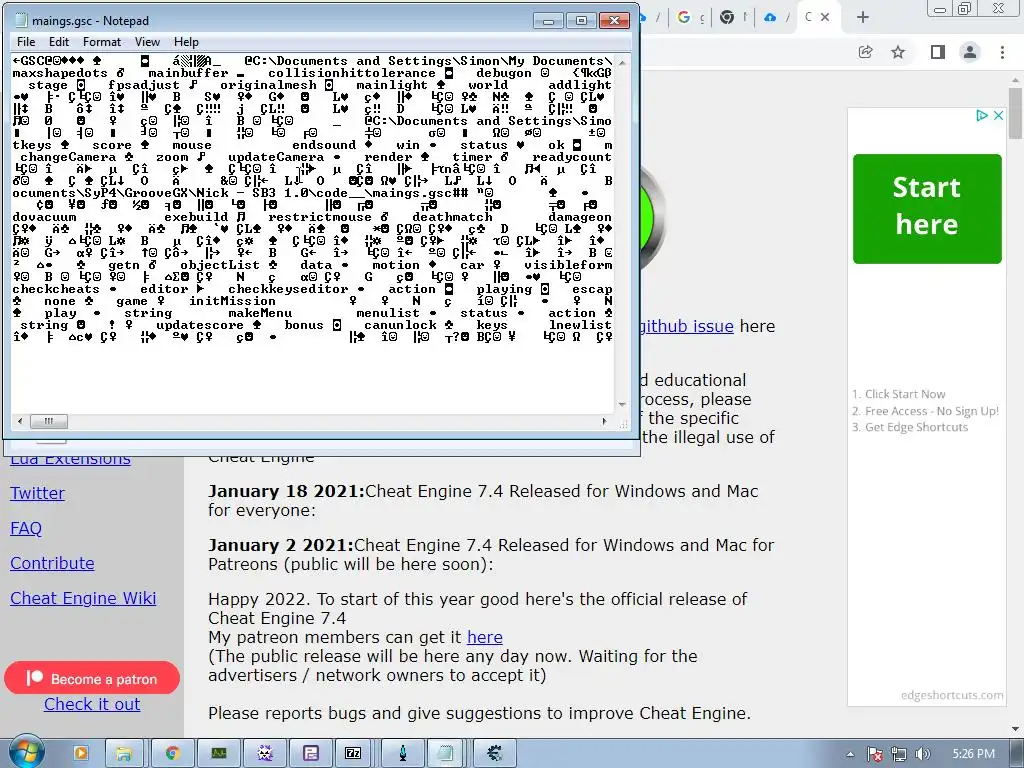The image size is (1024, 768).
Task: Switch to the Chrome-icon browser tab
Action: tap(735, 17)
